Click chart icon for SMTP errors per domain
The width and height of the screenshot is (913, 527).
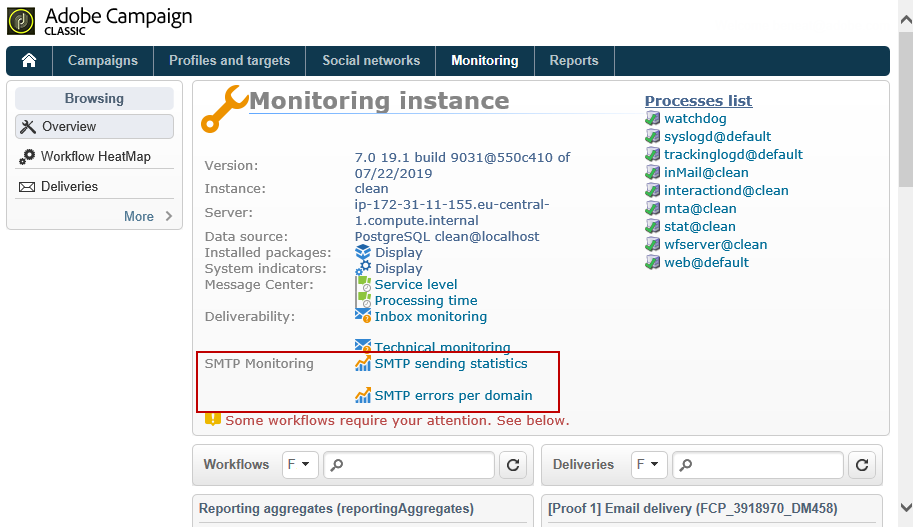pyautogui.click(x=363, y=395)
